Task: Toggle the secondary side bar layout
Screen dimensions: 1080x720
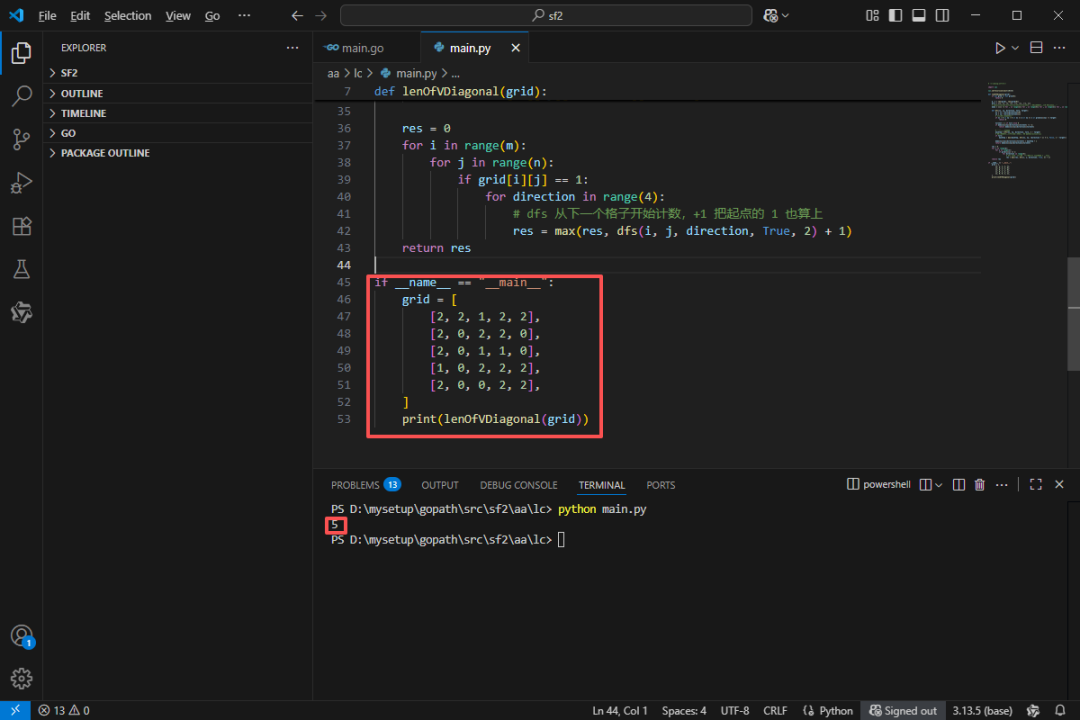Action: (941, 16)
